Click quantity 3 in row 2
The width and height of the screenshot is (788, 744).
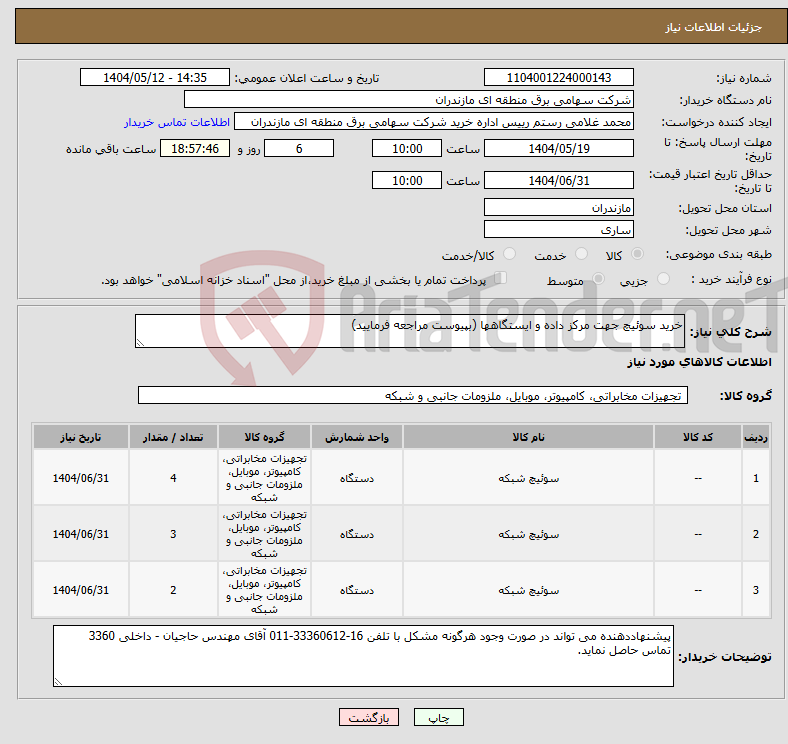173,534
